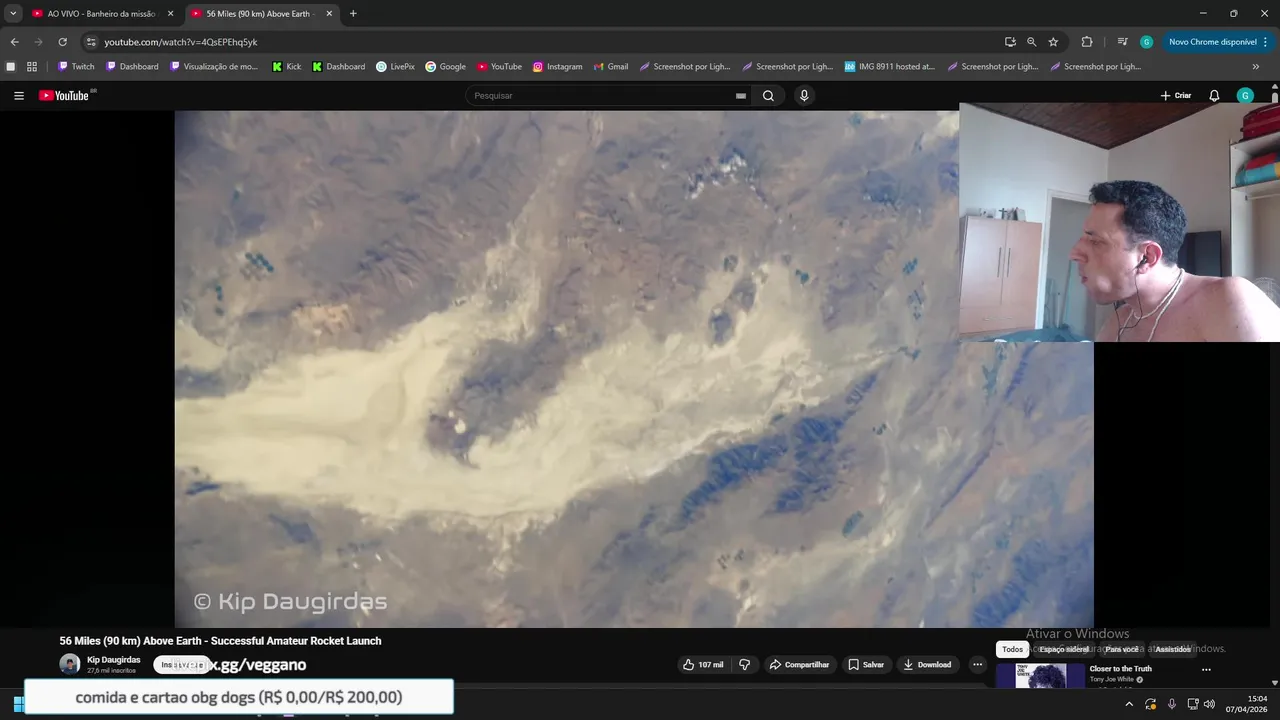Image resolution: width=1280 pixels, height=720 pixels.
Task: Open the Chrome profile avatar
Action: pyautogui.click(x=1146, y=42)
